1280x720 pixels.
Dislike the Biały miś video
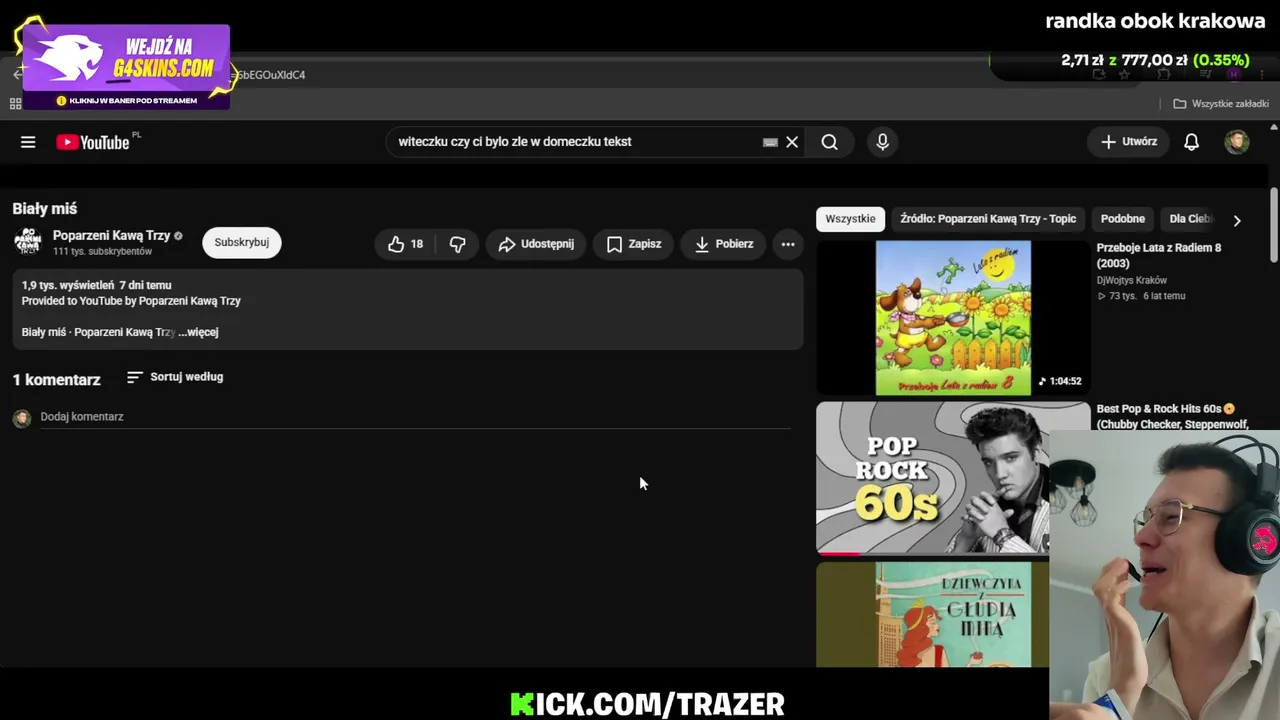click(457, 244)
